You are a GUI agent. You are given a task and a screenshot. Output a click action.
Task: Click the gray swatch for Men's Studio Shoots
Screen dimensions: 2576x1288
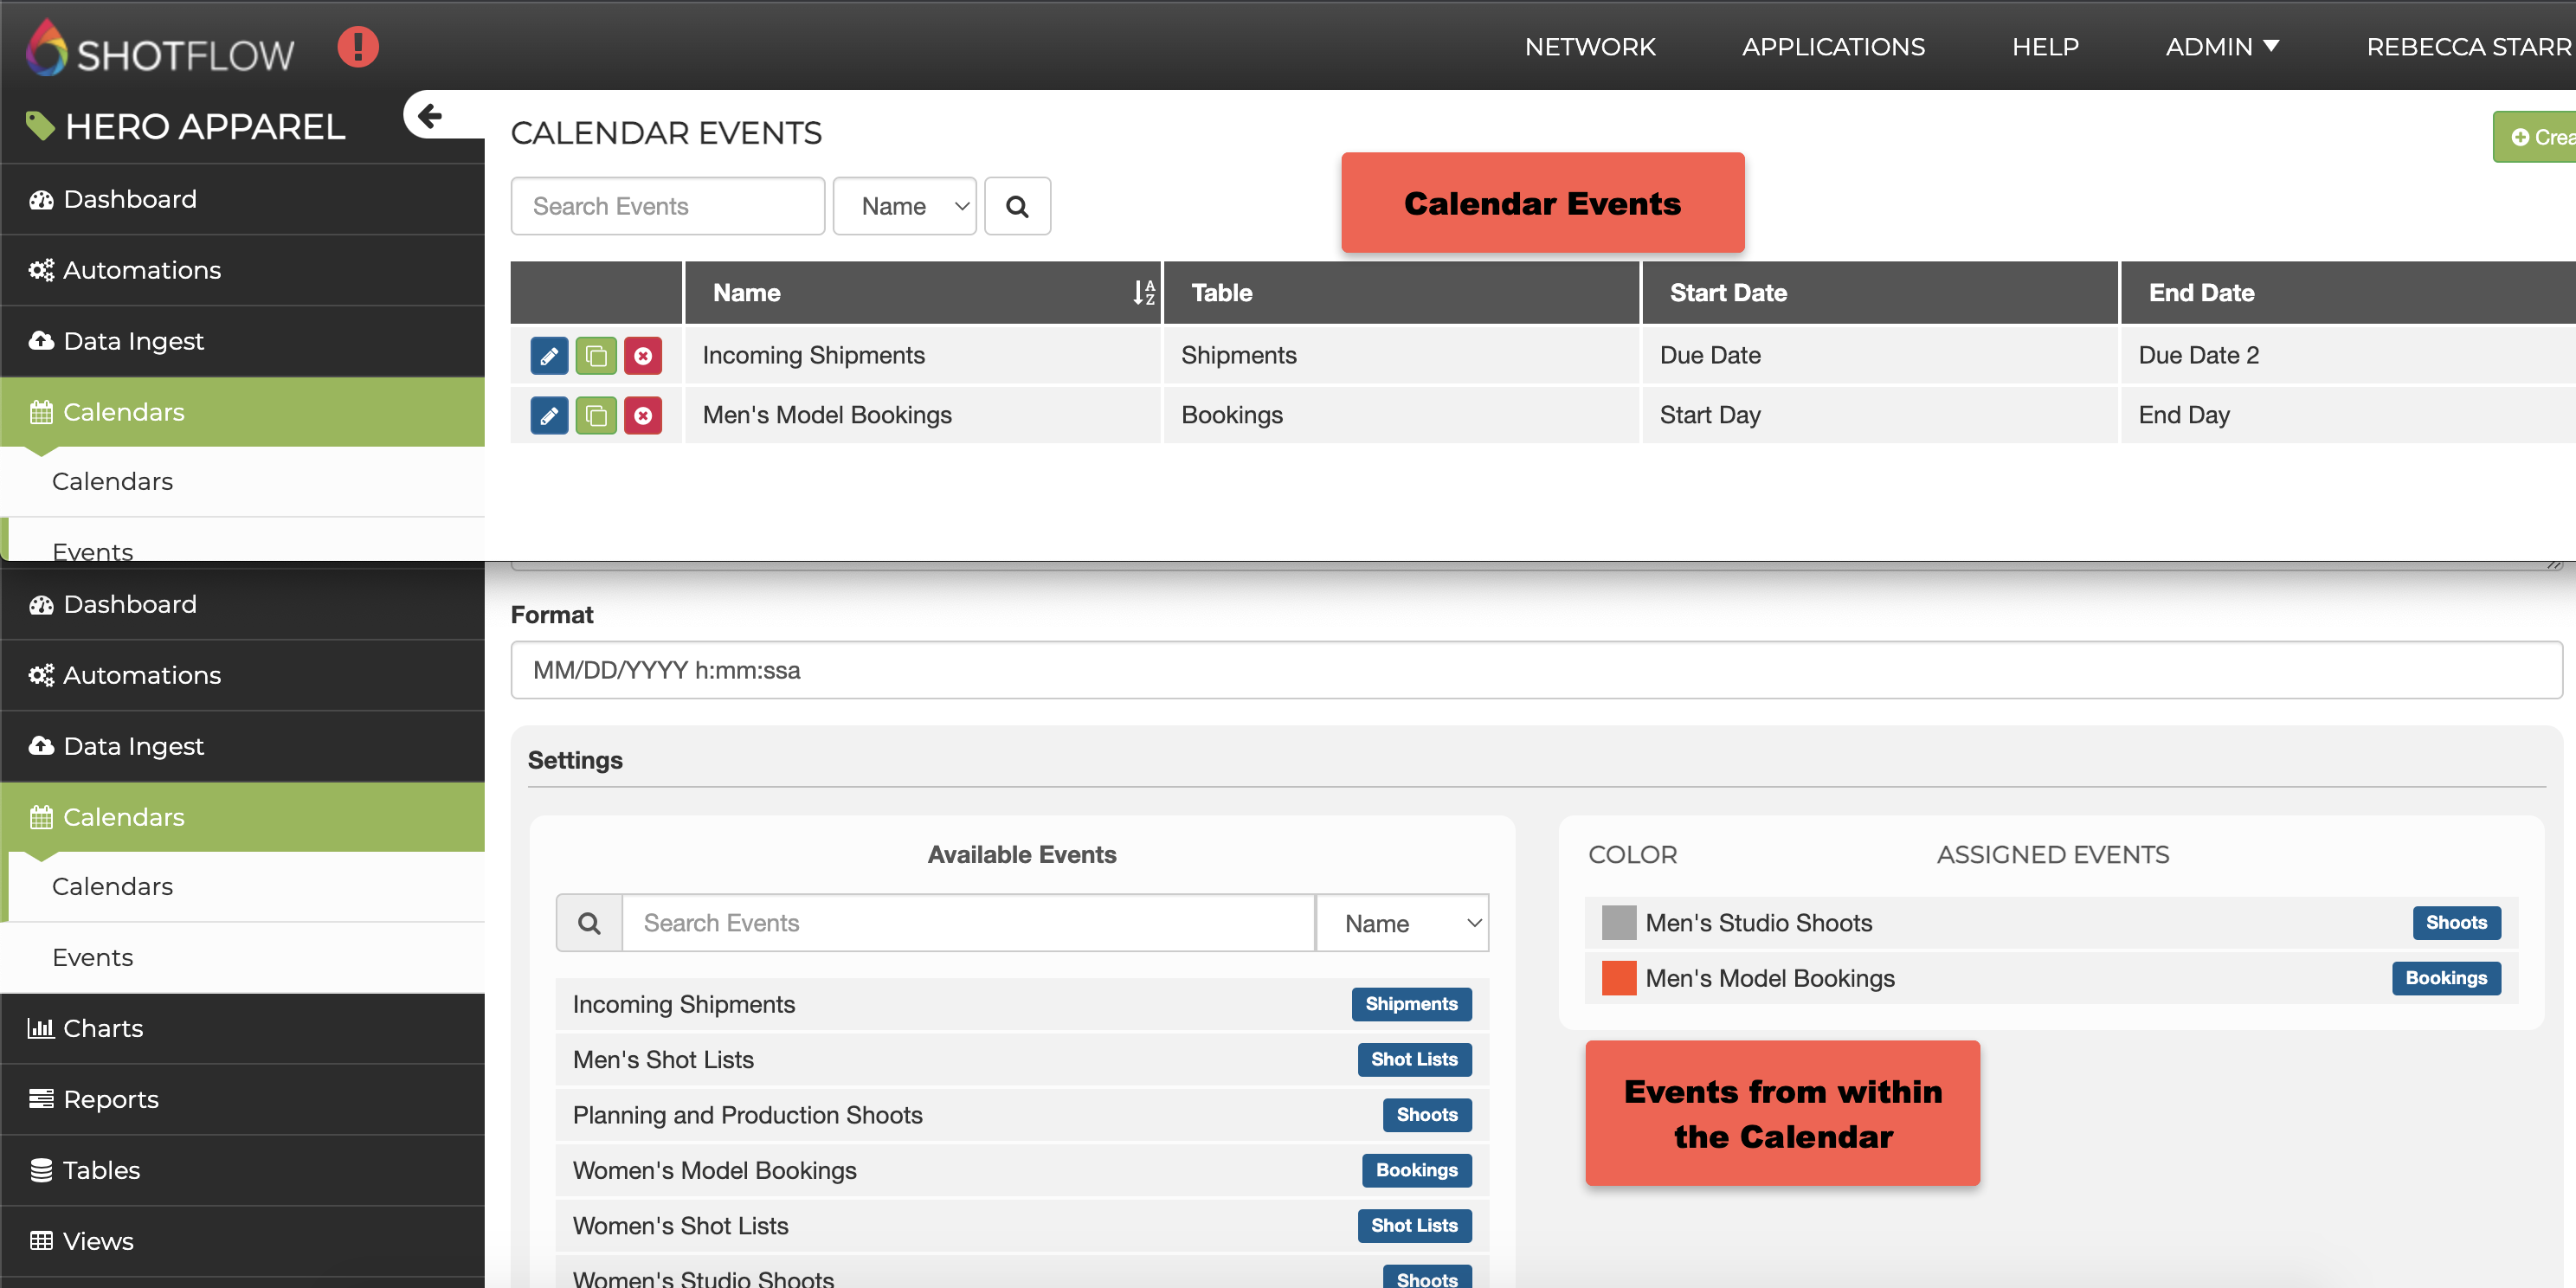tap(1618, 922)
